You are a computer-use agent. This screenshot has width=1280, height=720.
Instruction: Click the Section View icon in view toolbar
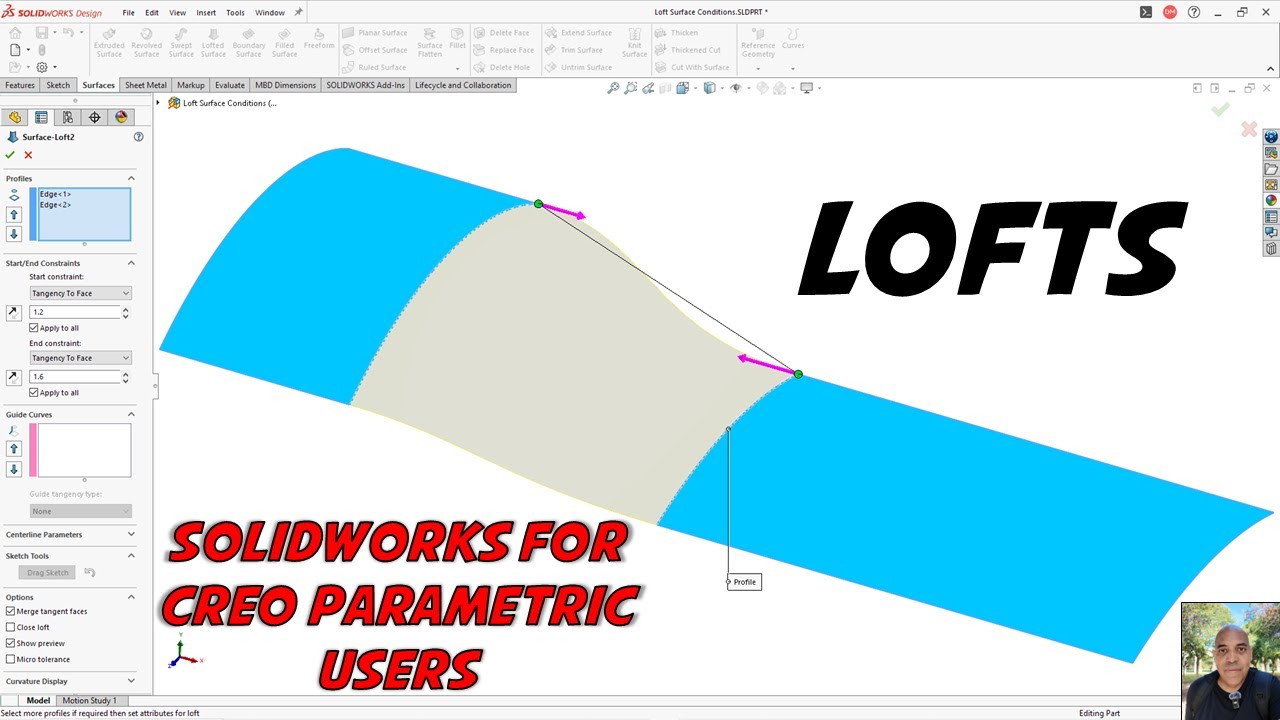tap(666, 88)
